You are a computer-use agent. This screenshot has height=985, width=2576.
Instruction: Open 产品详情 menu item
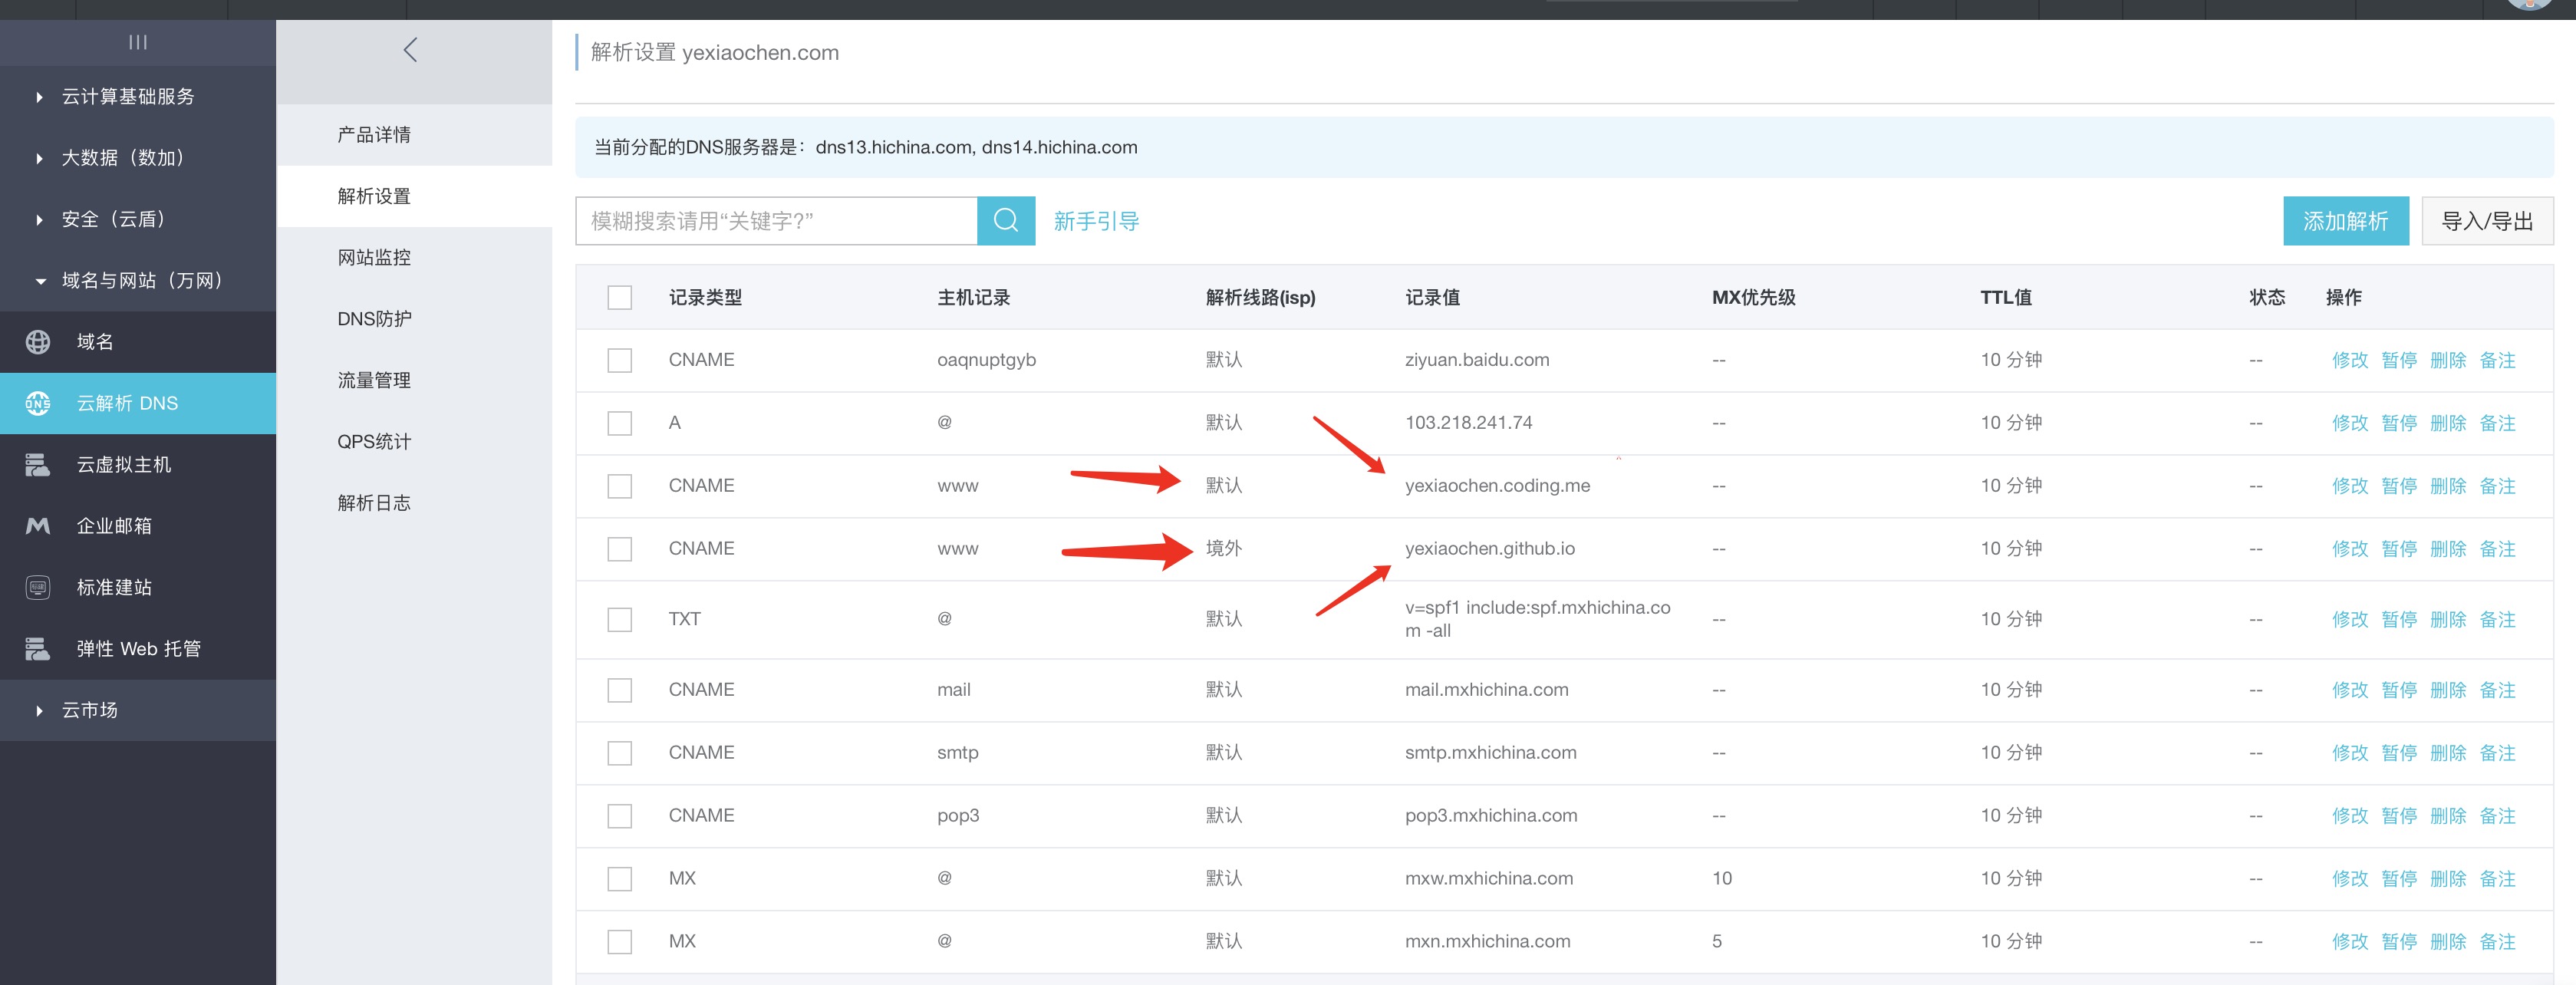click(414, 135)
